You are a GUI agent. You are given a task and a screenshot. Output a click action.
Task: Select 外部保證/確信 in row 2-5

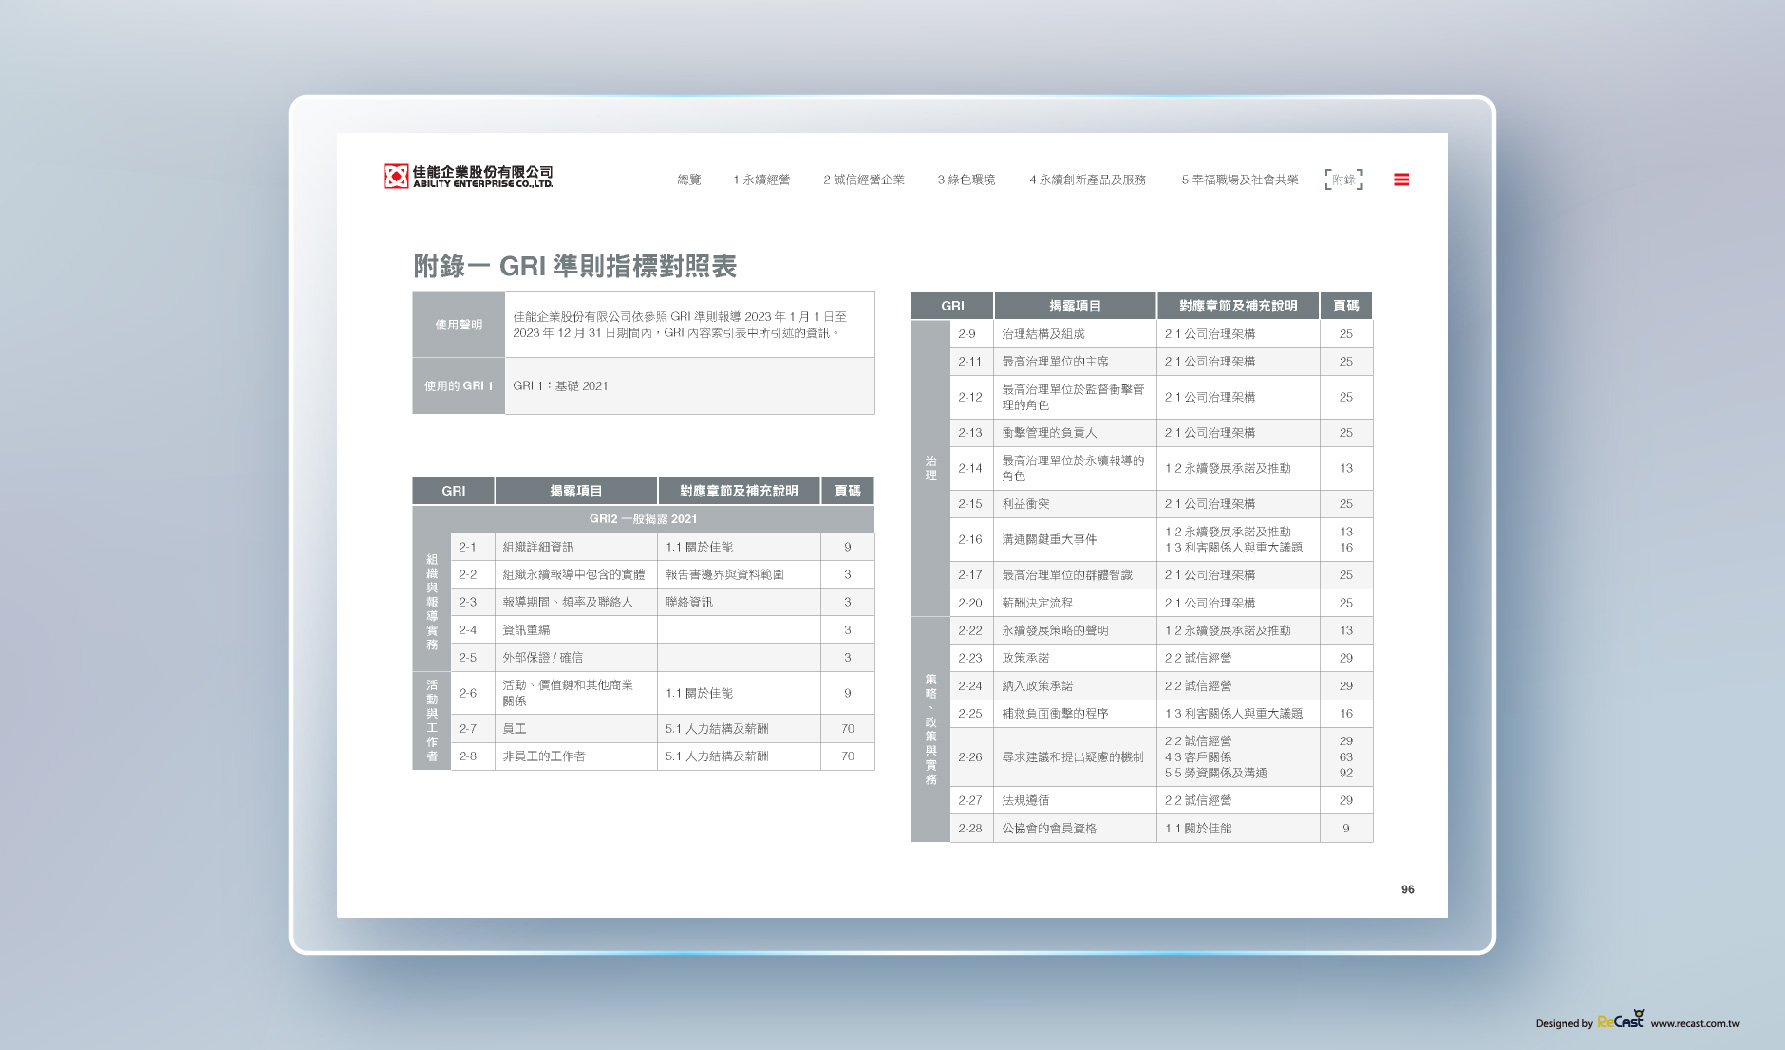[x=542, y=658]
